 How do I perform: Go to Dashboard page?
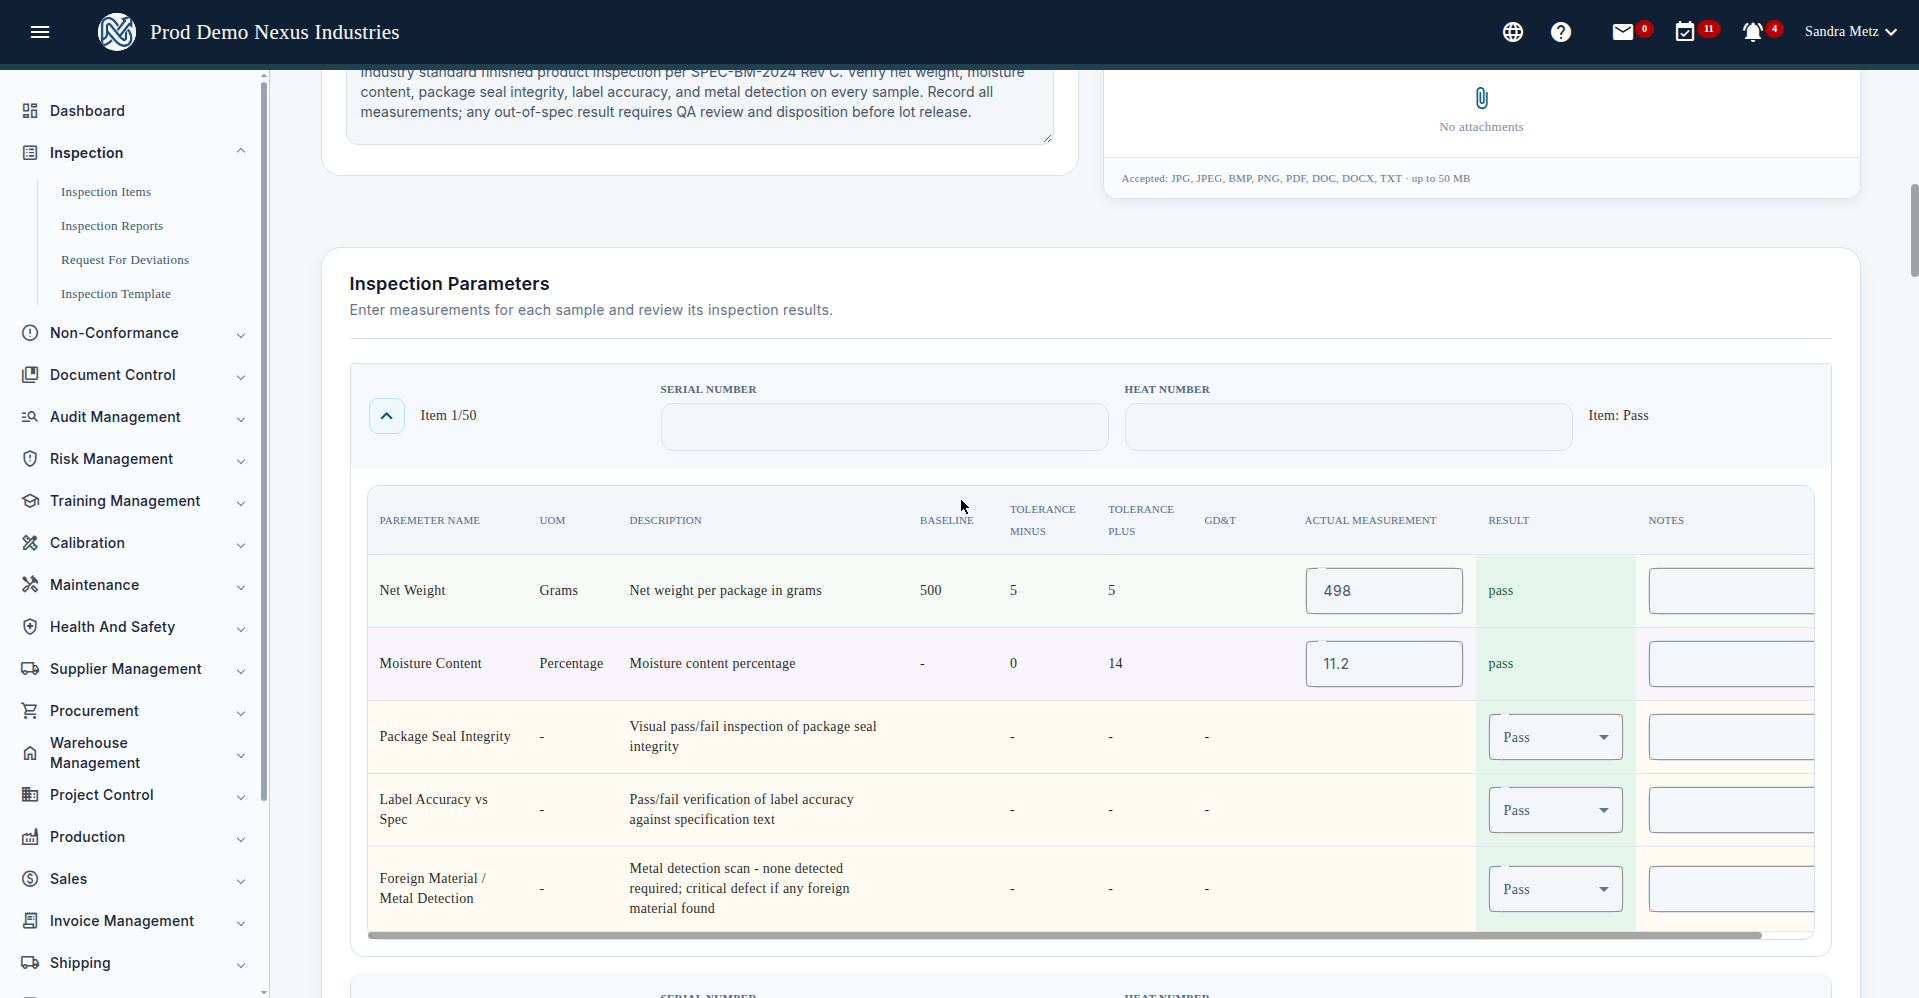87,111
